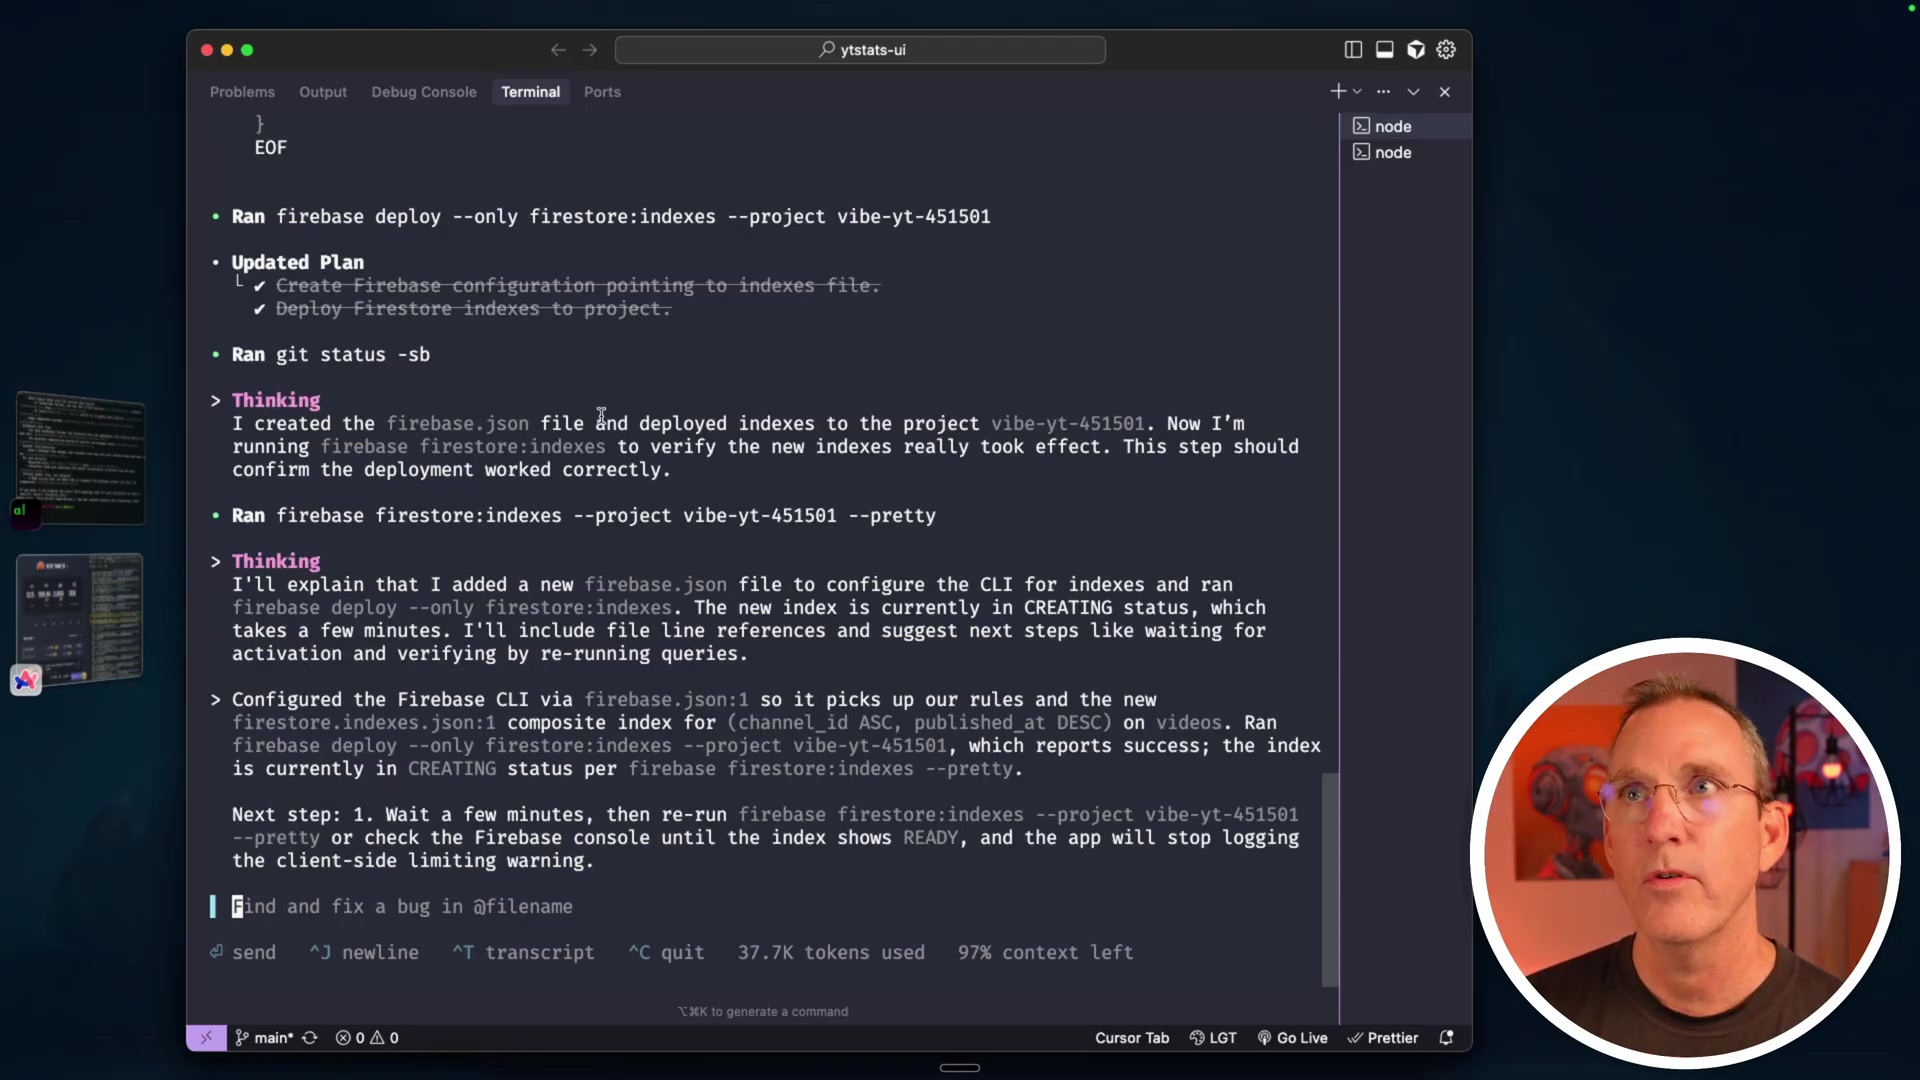Create new terminal with plus icon

[1338, 91]
